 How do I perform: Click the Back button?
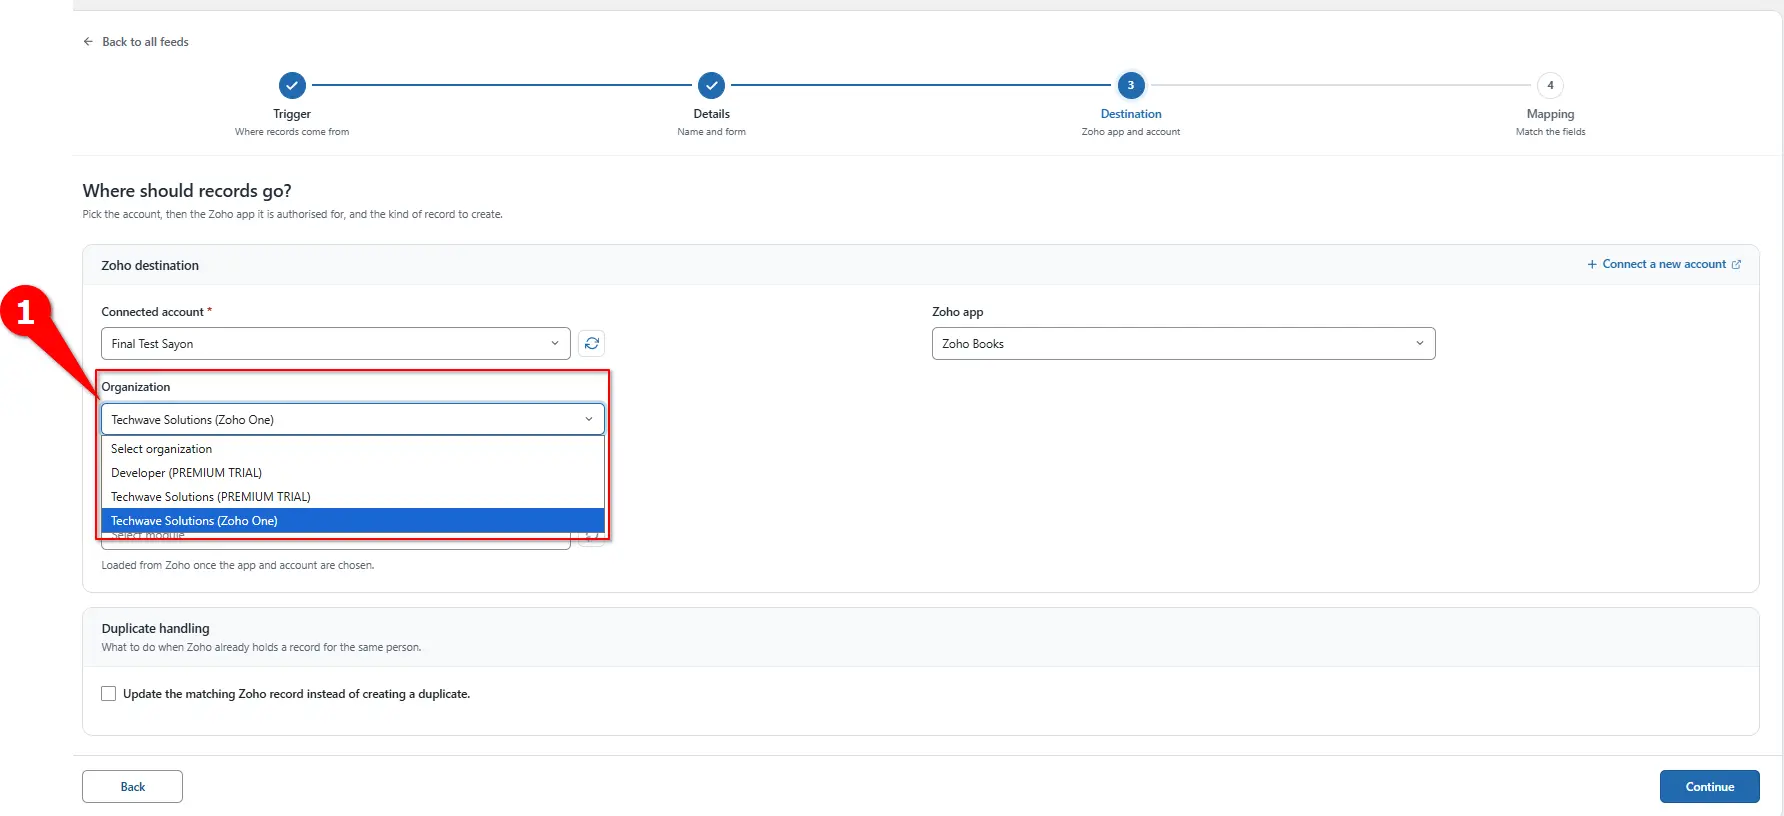[132, 786]
